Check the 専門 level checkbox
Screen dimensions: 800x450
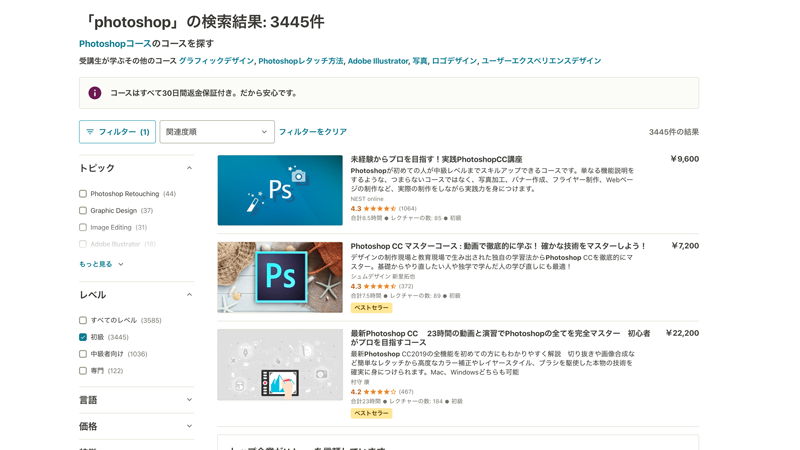pos(83,371)
